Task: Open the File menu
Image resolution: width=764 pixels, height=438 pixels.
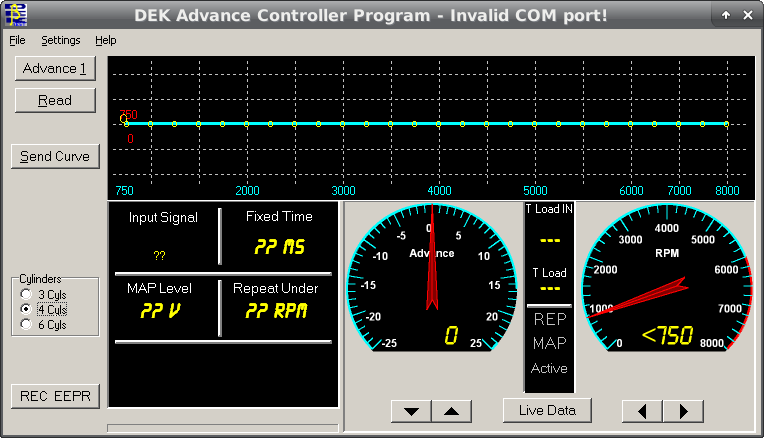Action: coord(17,40)
